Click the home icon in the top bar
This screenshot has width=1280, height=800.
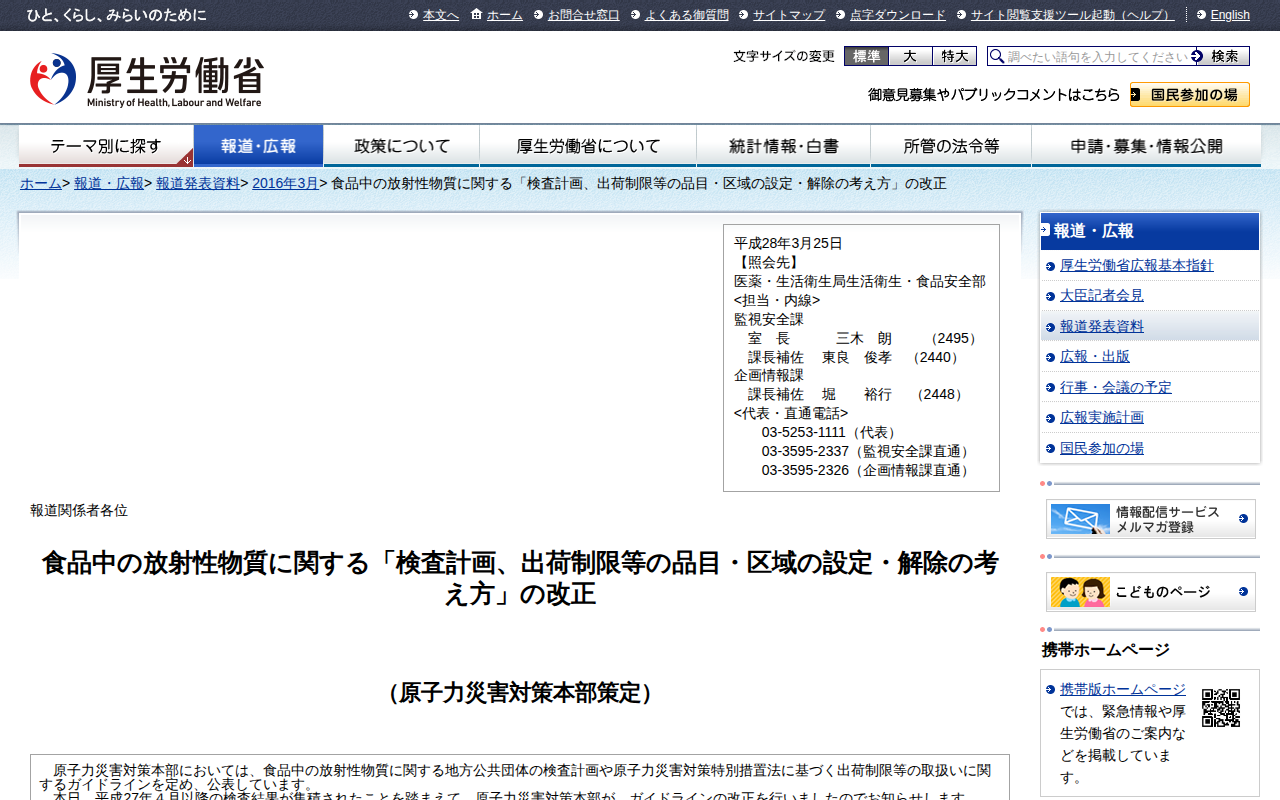pos(476,14)
